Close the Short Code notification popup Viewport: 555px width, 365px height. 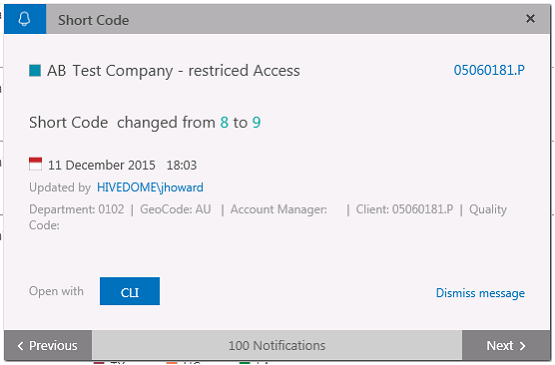(x=530, y=19)
